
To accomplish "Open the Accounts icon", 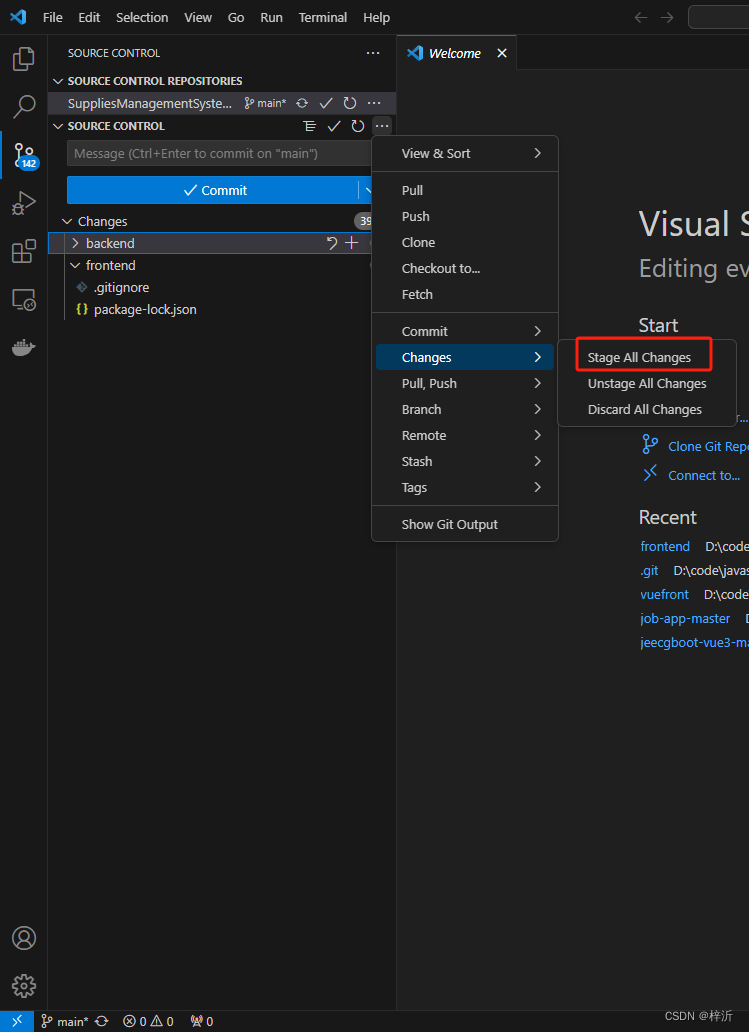I will pos(23,938).
